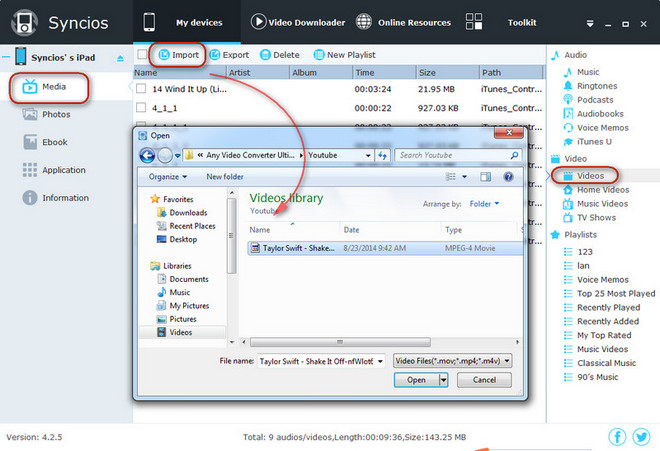Open the Information section

pyautogui.click(x=56, y=198)
